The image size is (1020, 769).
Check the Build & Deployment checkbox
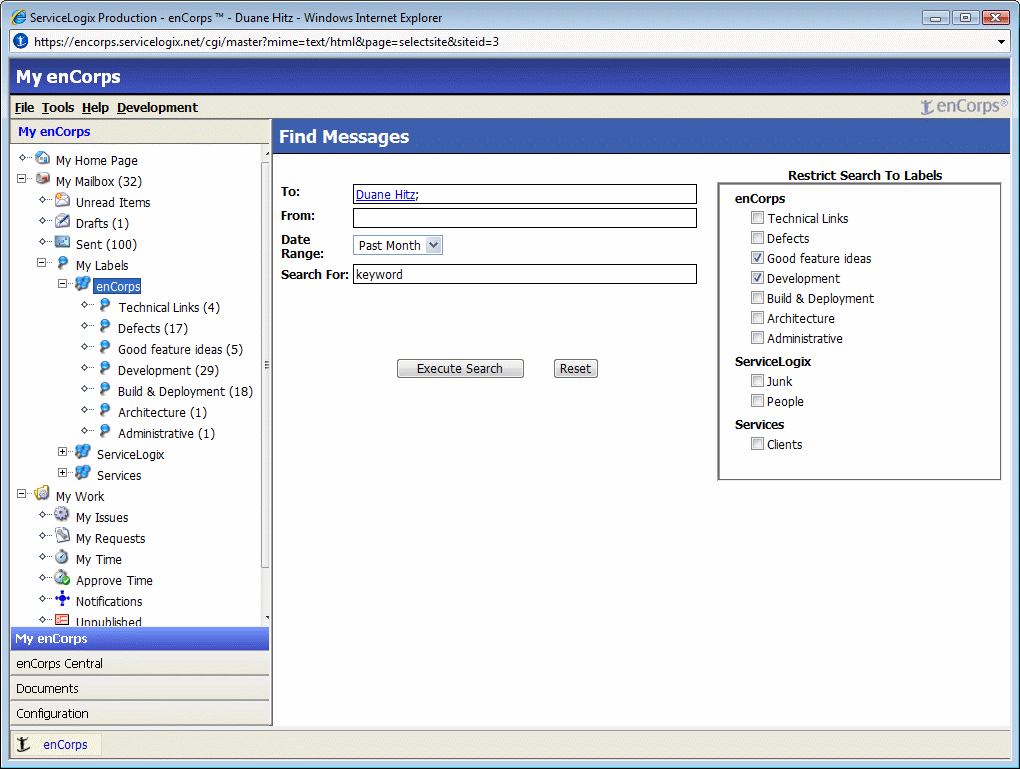coord(757,298)
